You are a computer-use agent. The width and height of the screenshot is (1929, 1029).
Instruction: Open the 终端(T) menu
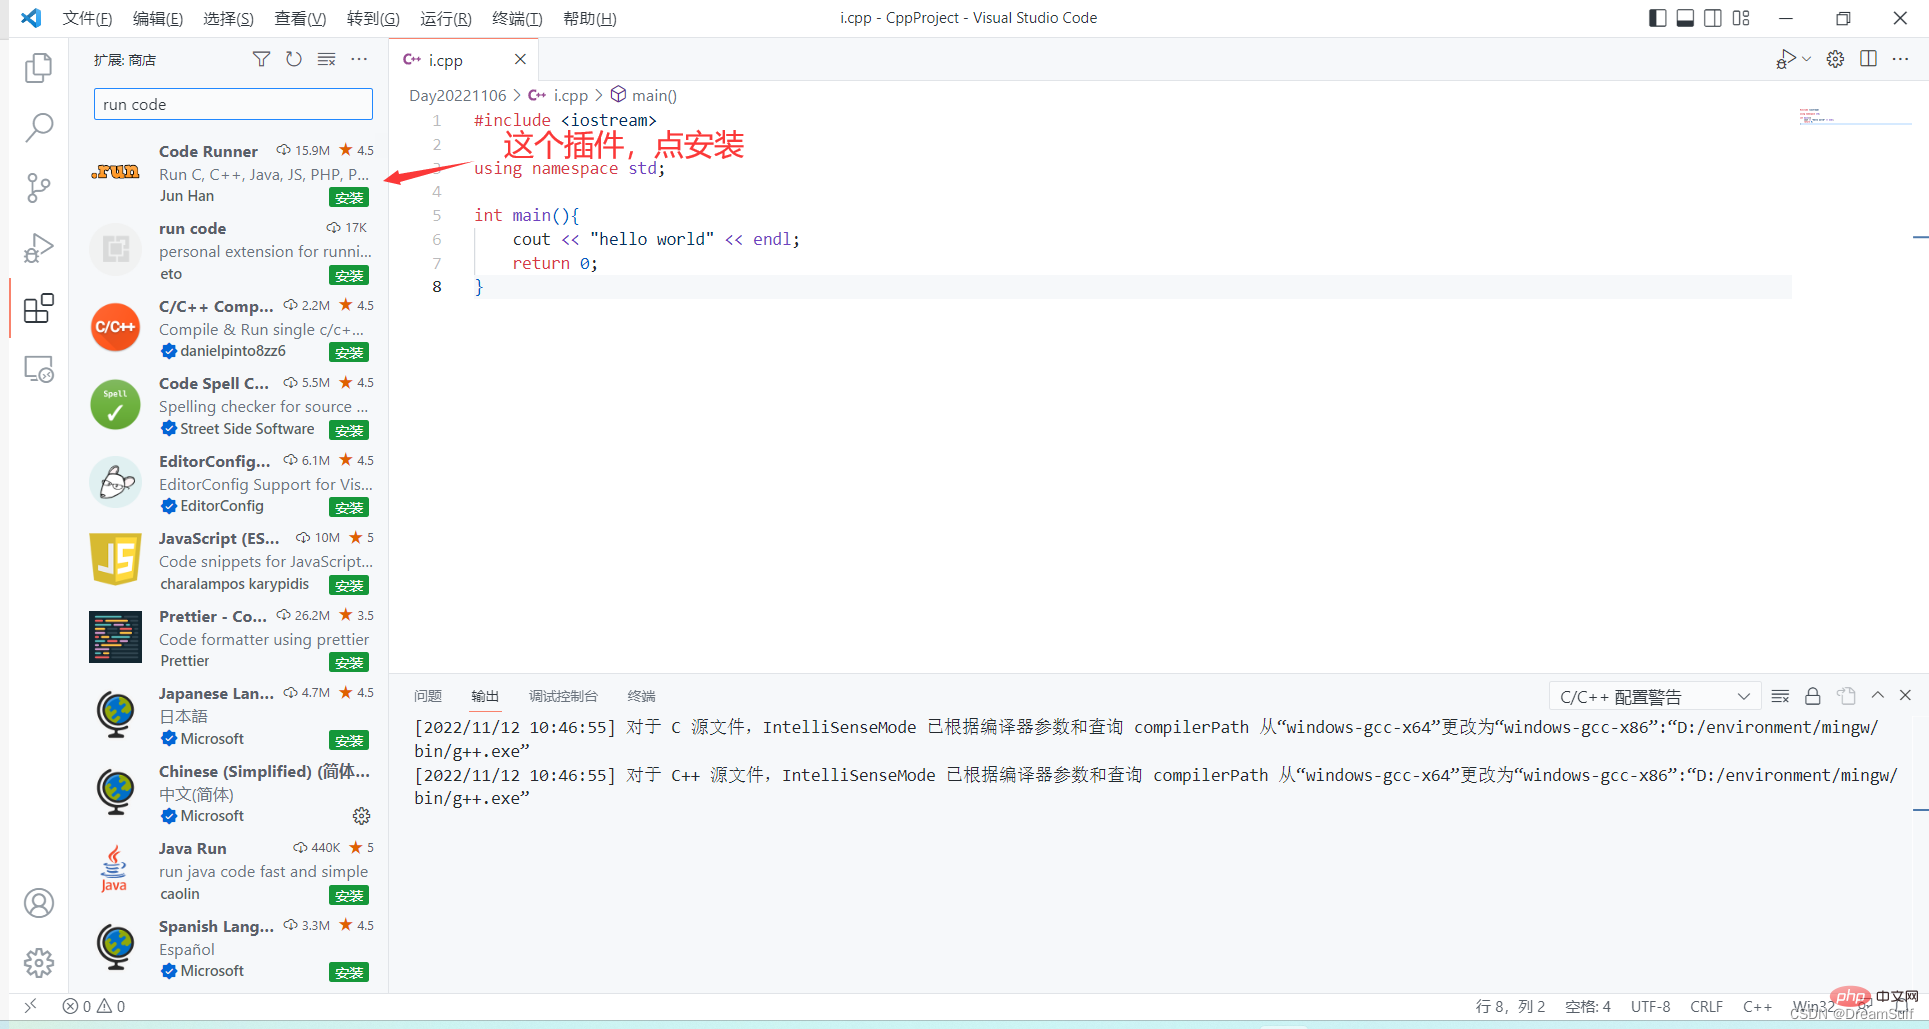tap(517, 18)
